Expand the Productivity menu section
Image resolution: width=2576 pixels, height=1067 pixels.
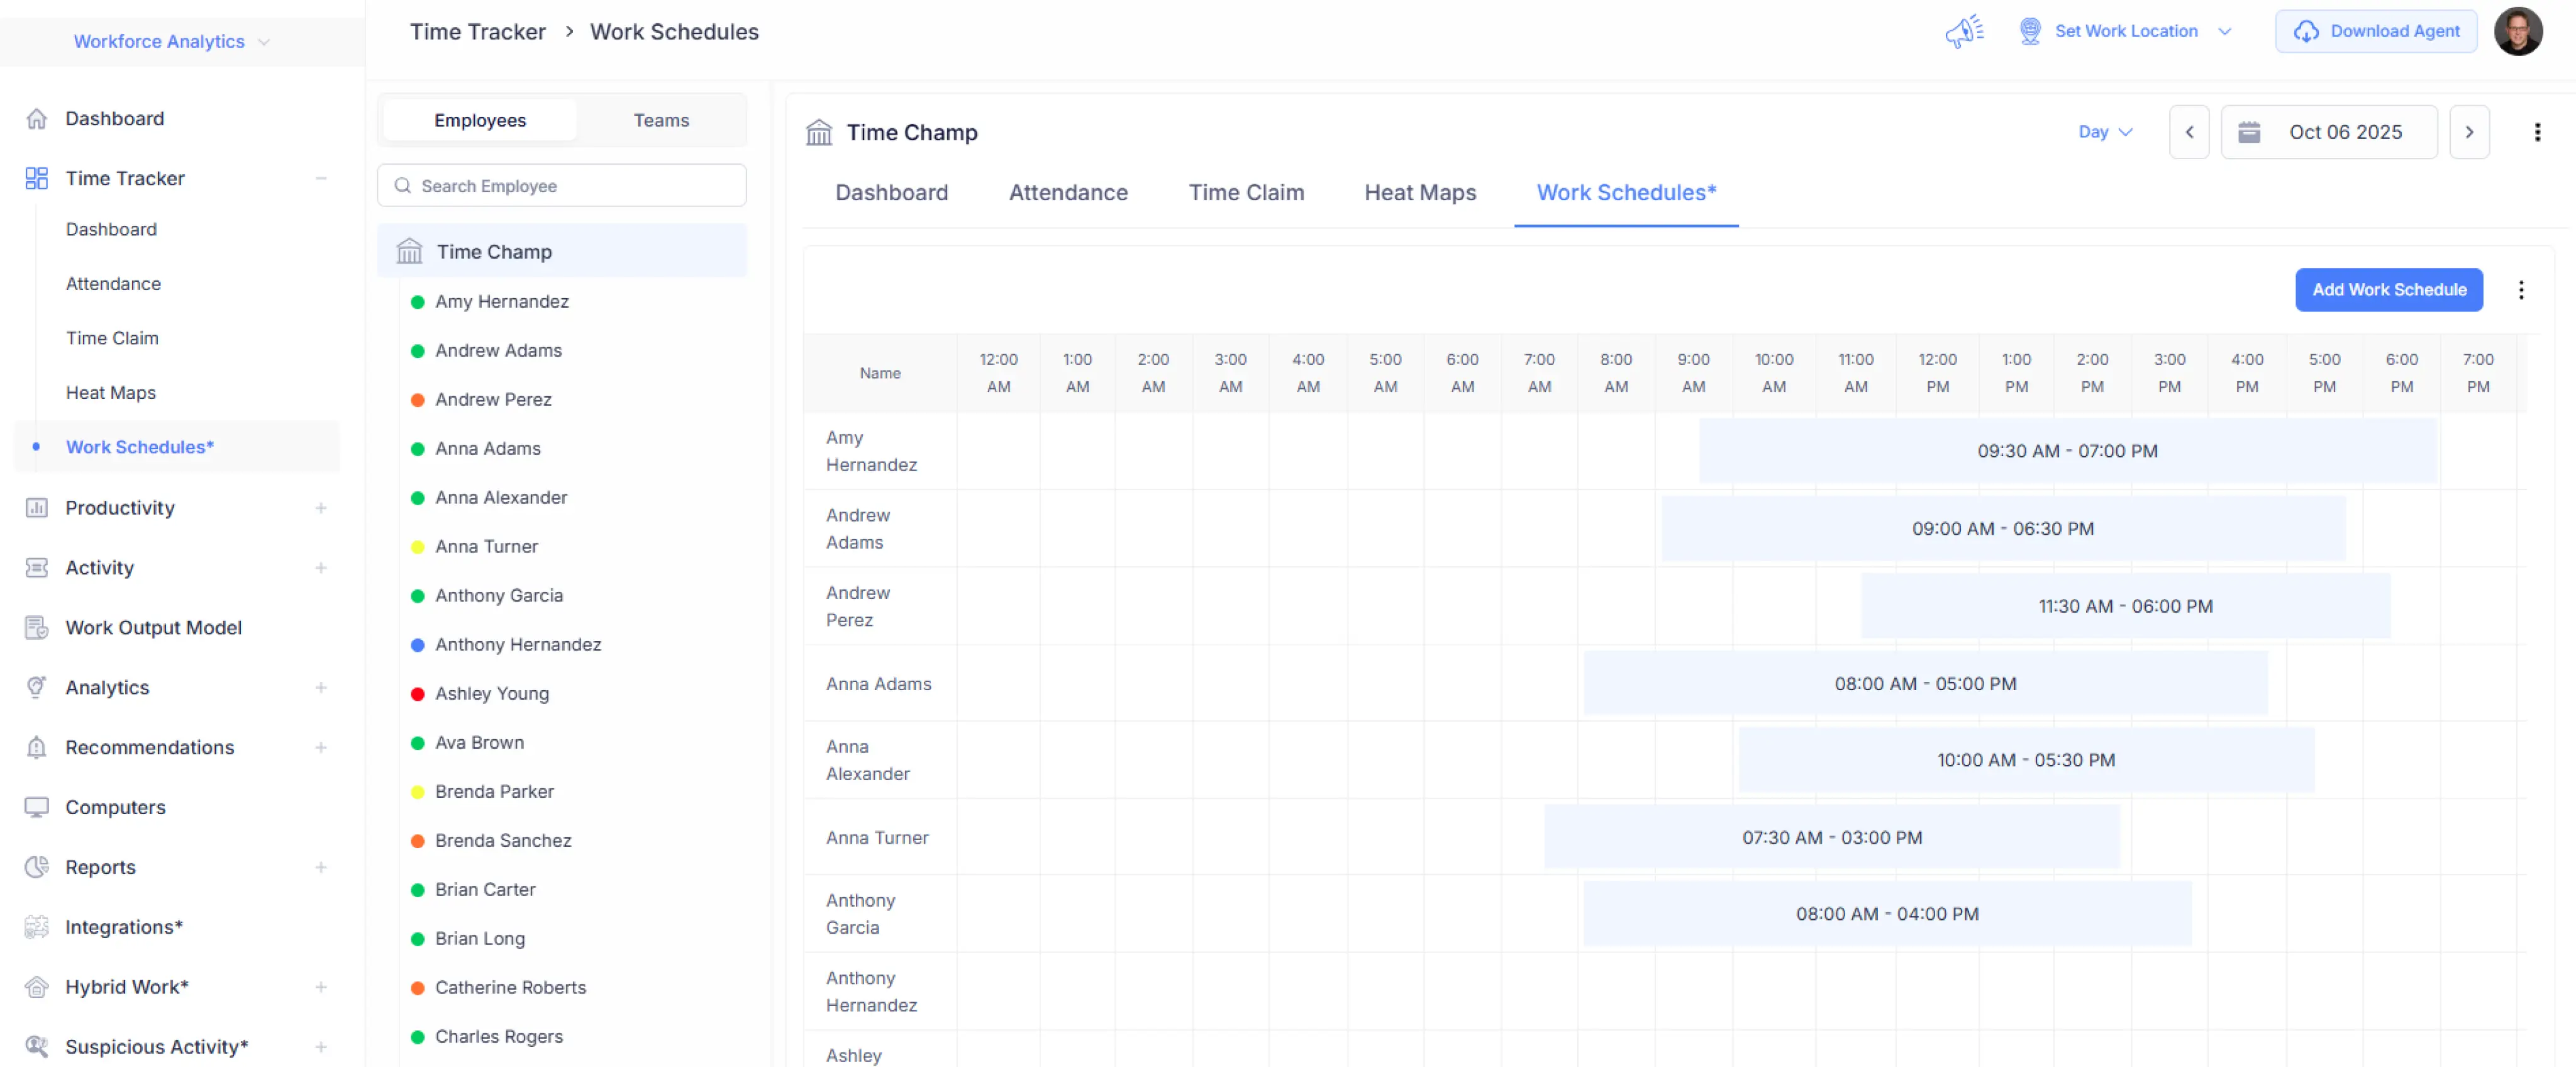tap(320, 508)
